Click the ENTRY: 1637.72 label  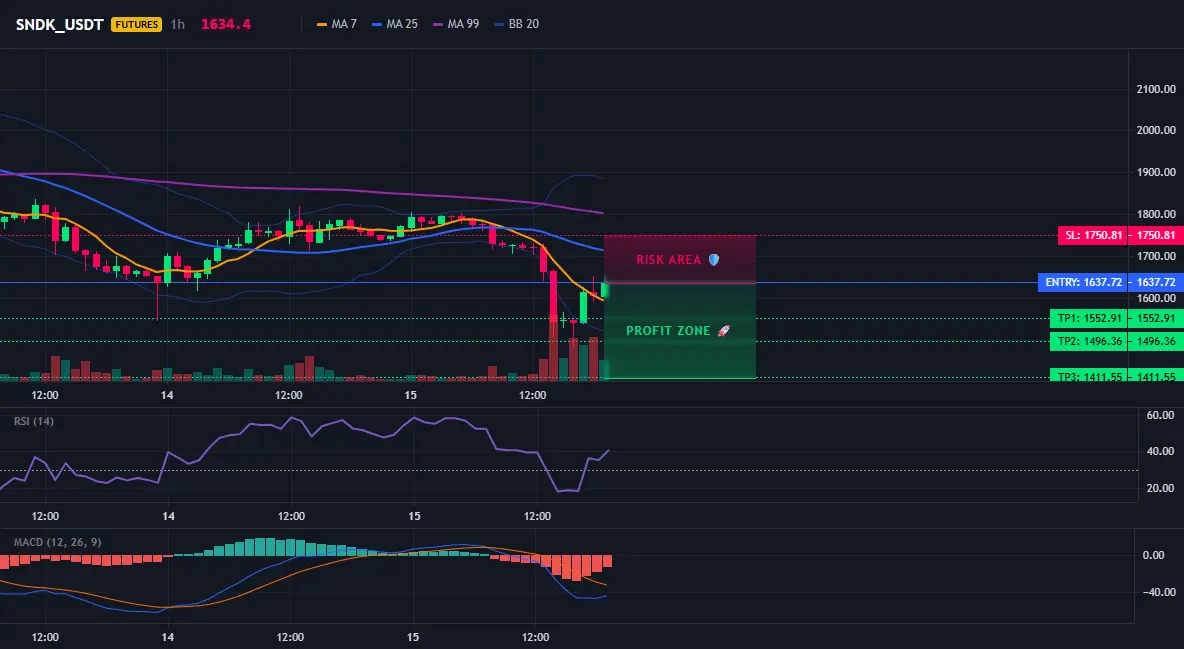point(1084,283)
